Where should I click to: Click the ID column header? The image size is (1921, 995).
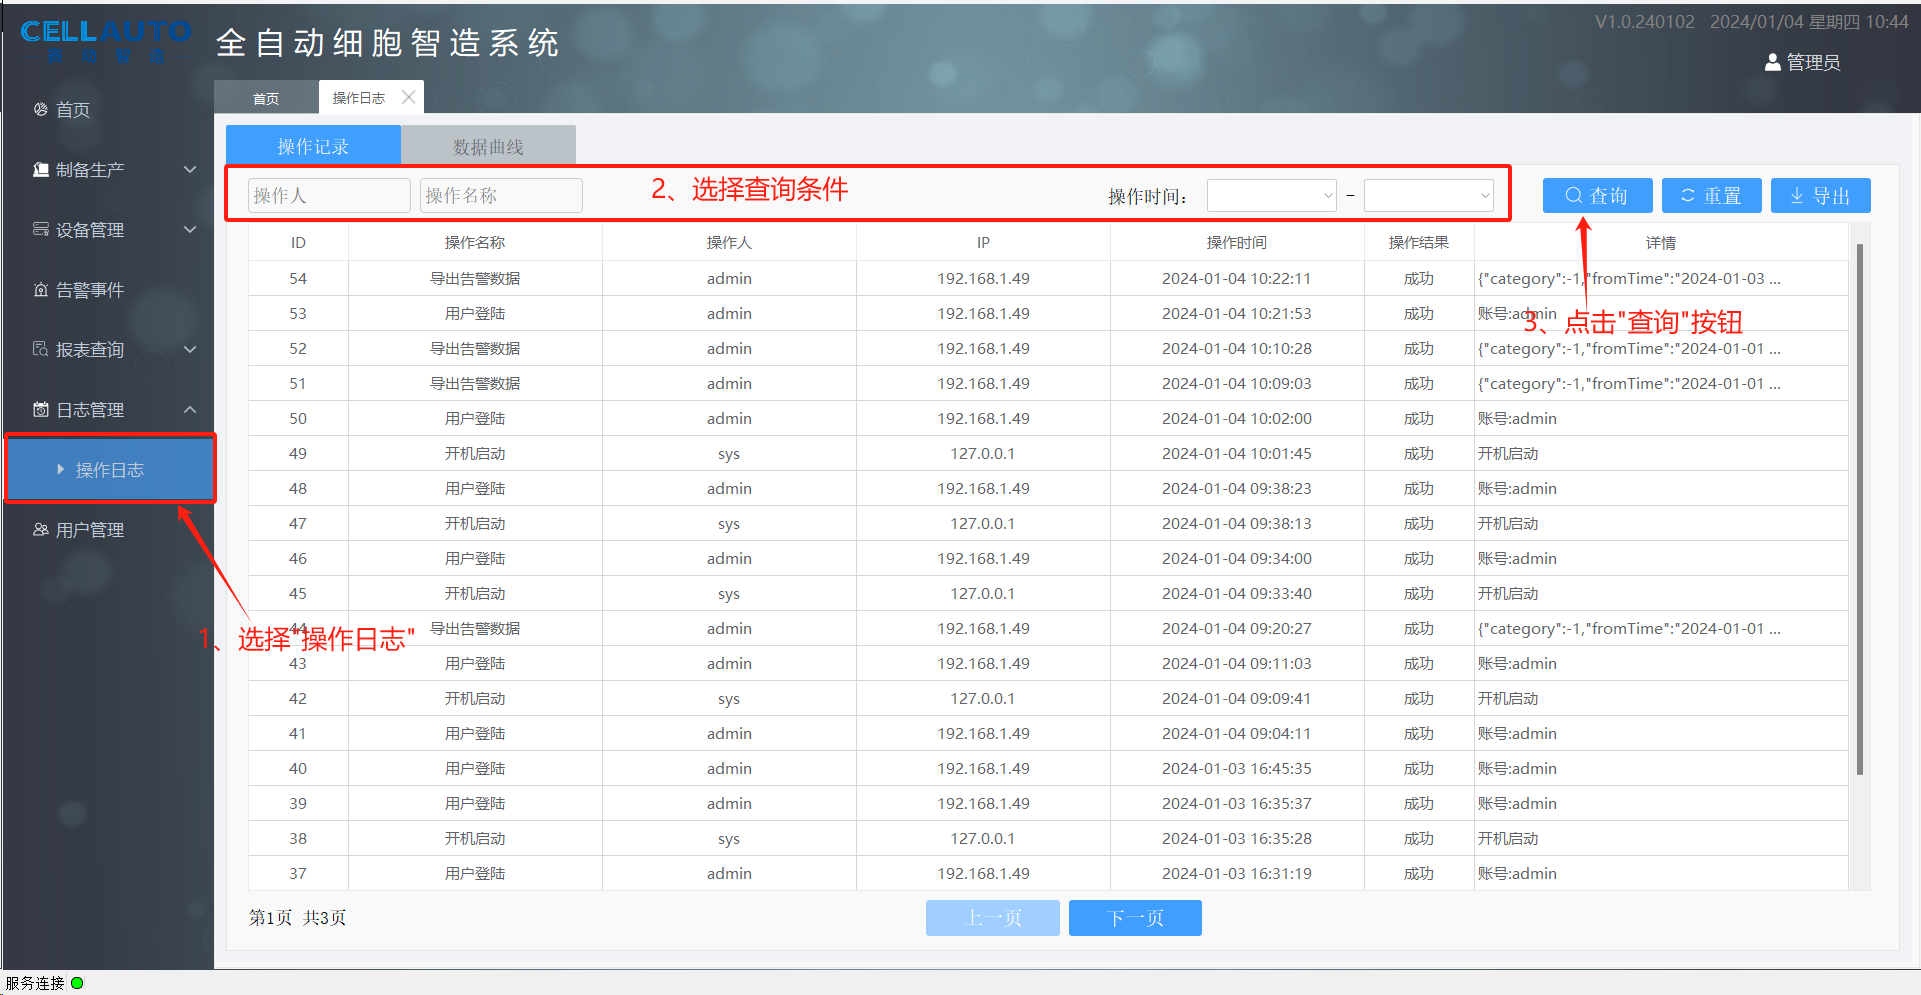(x=298, y=243)
